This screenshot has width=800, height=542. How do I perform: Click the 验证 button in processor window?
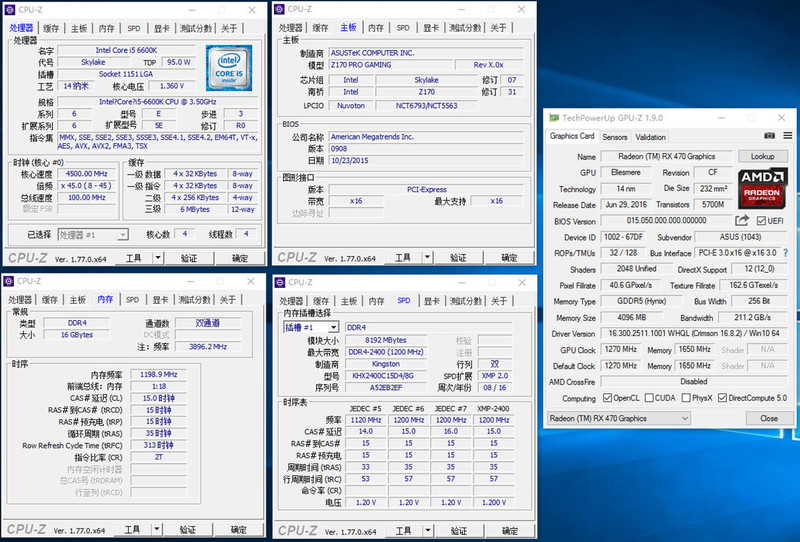[x=189, y=258]
